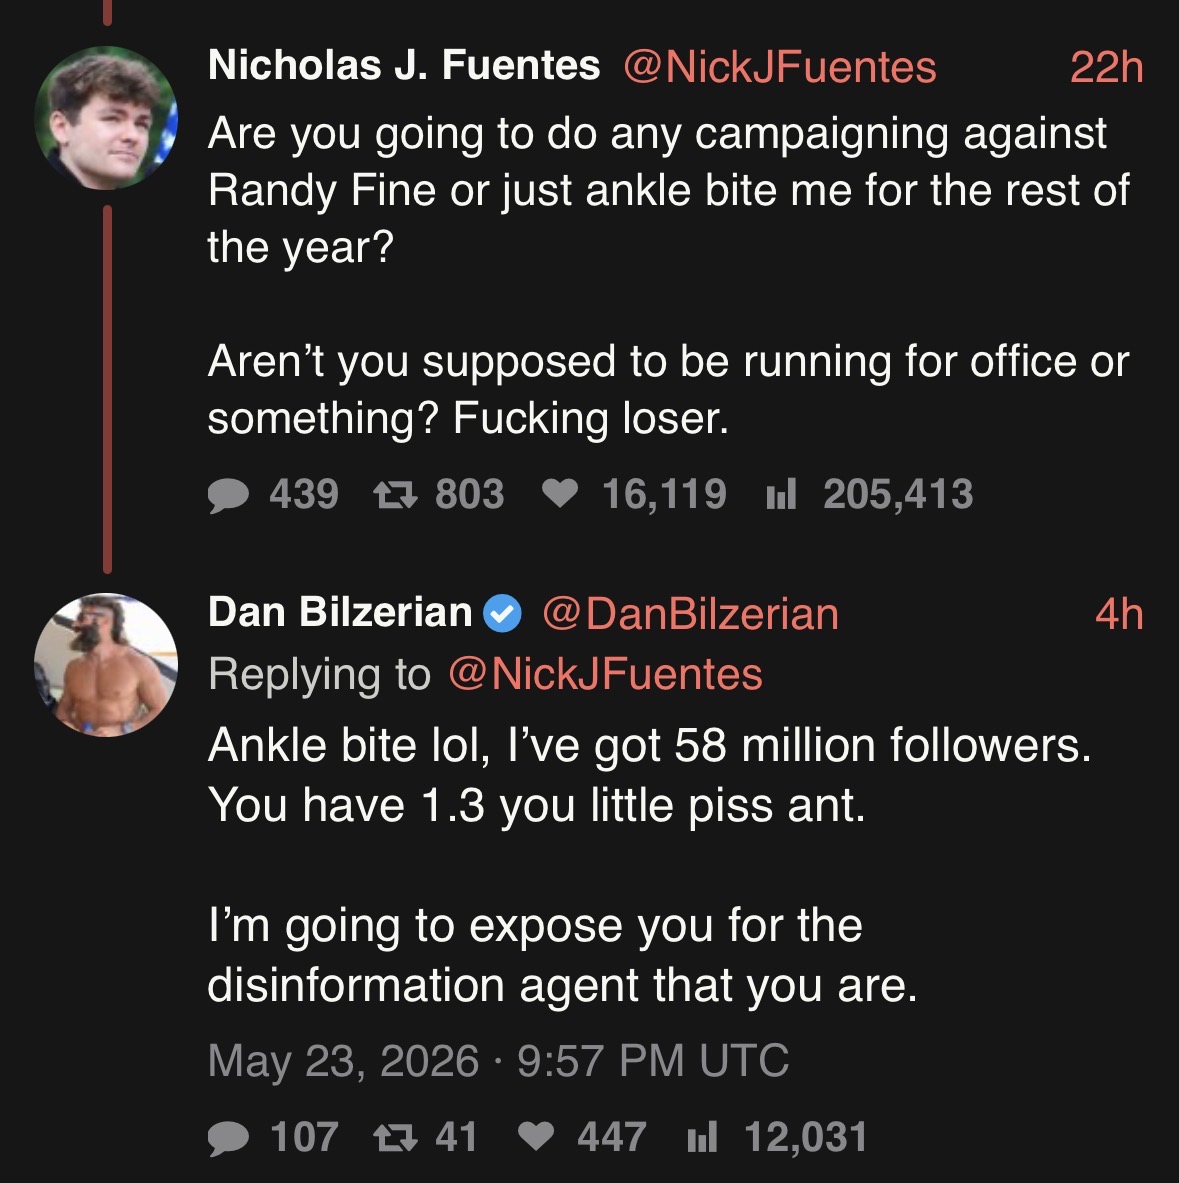This screenshot has width=1179, height=1183.
Task: Open Nicholas J. Fuentes profile picture
Action: pyautogui.click(x=106, y=118)
